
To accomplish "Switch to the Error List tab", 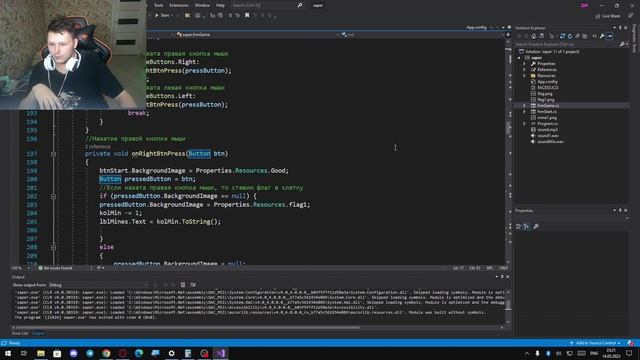I will tap(20, 333).
